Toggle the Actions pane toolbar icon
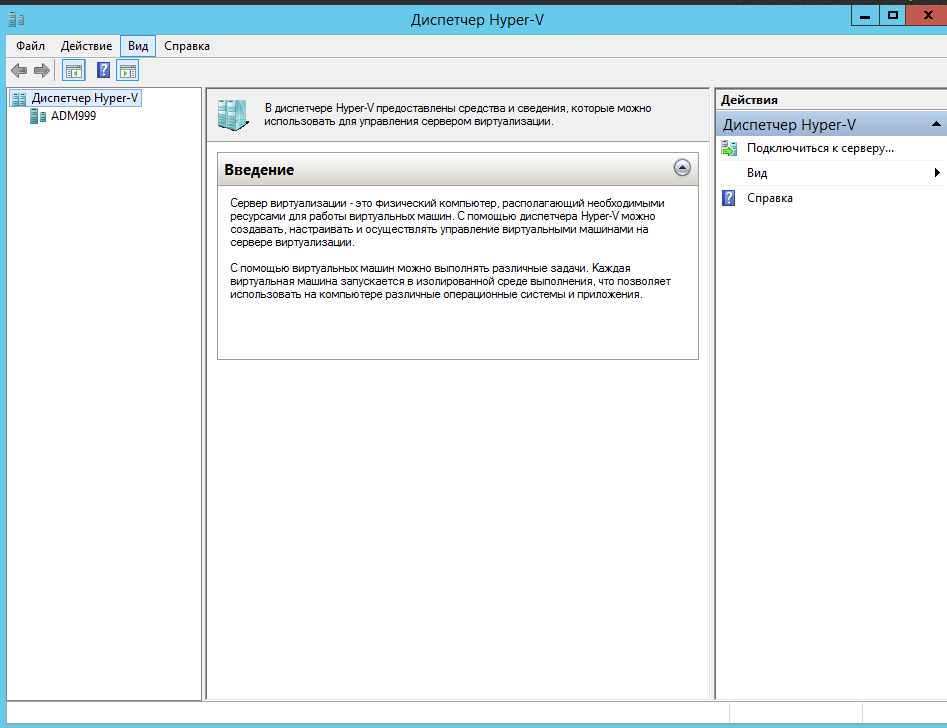Screen dimensions: 947x728 pos(127,71)
